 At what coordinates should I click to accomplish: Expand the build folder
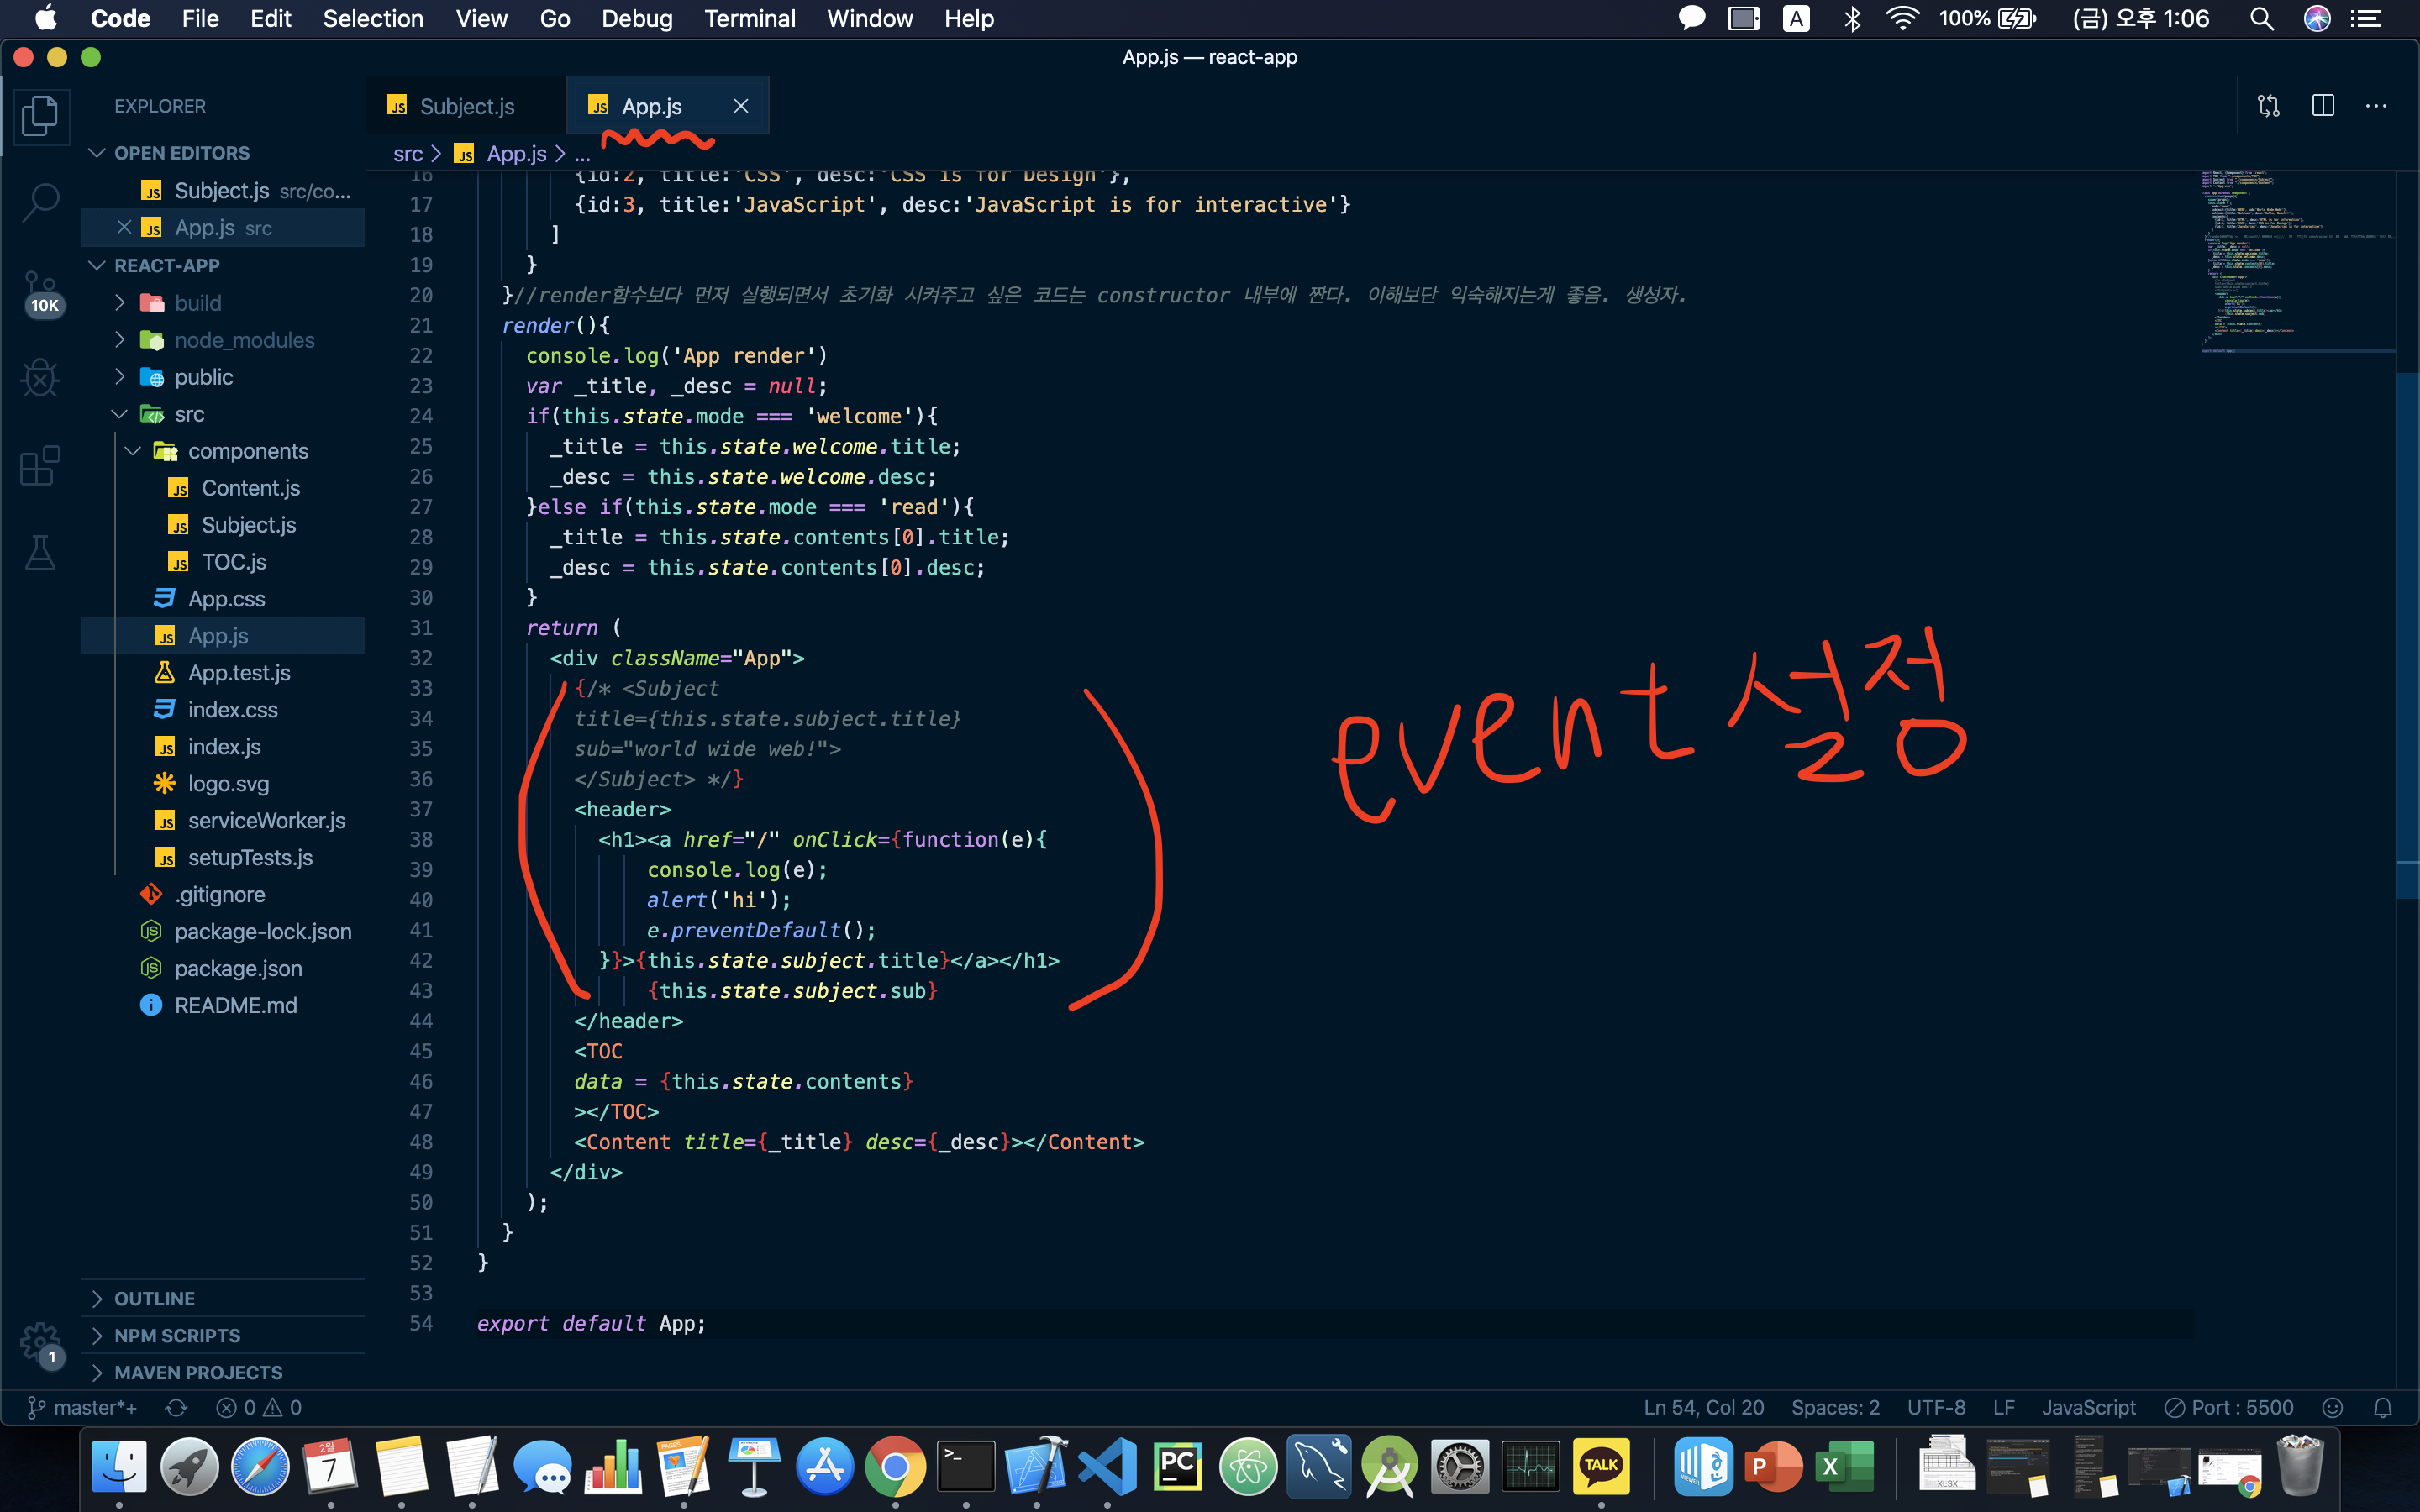point(198,303)
